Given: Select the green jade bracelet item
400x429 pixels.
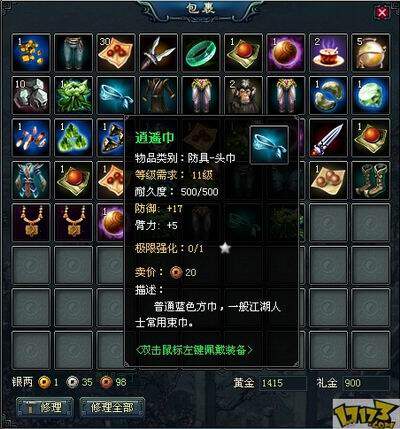Looking at the screenshot, I should (201, 53).
